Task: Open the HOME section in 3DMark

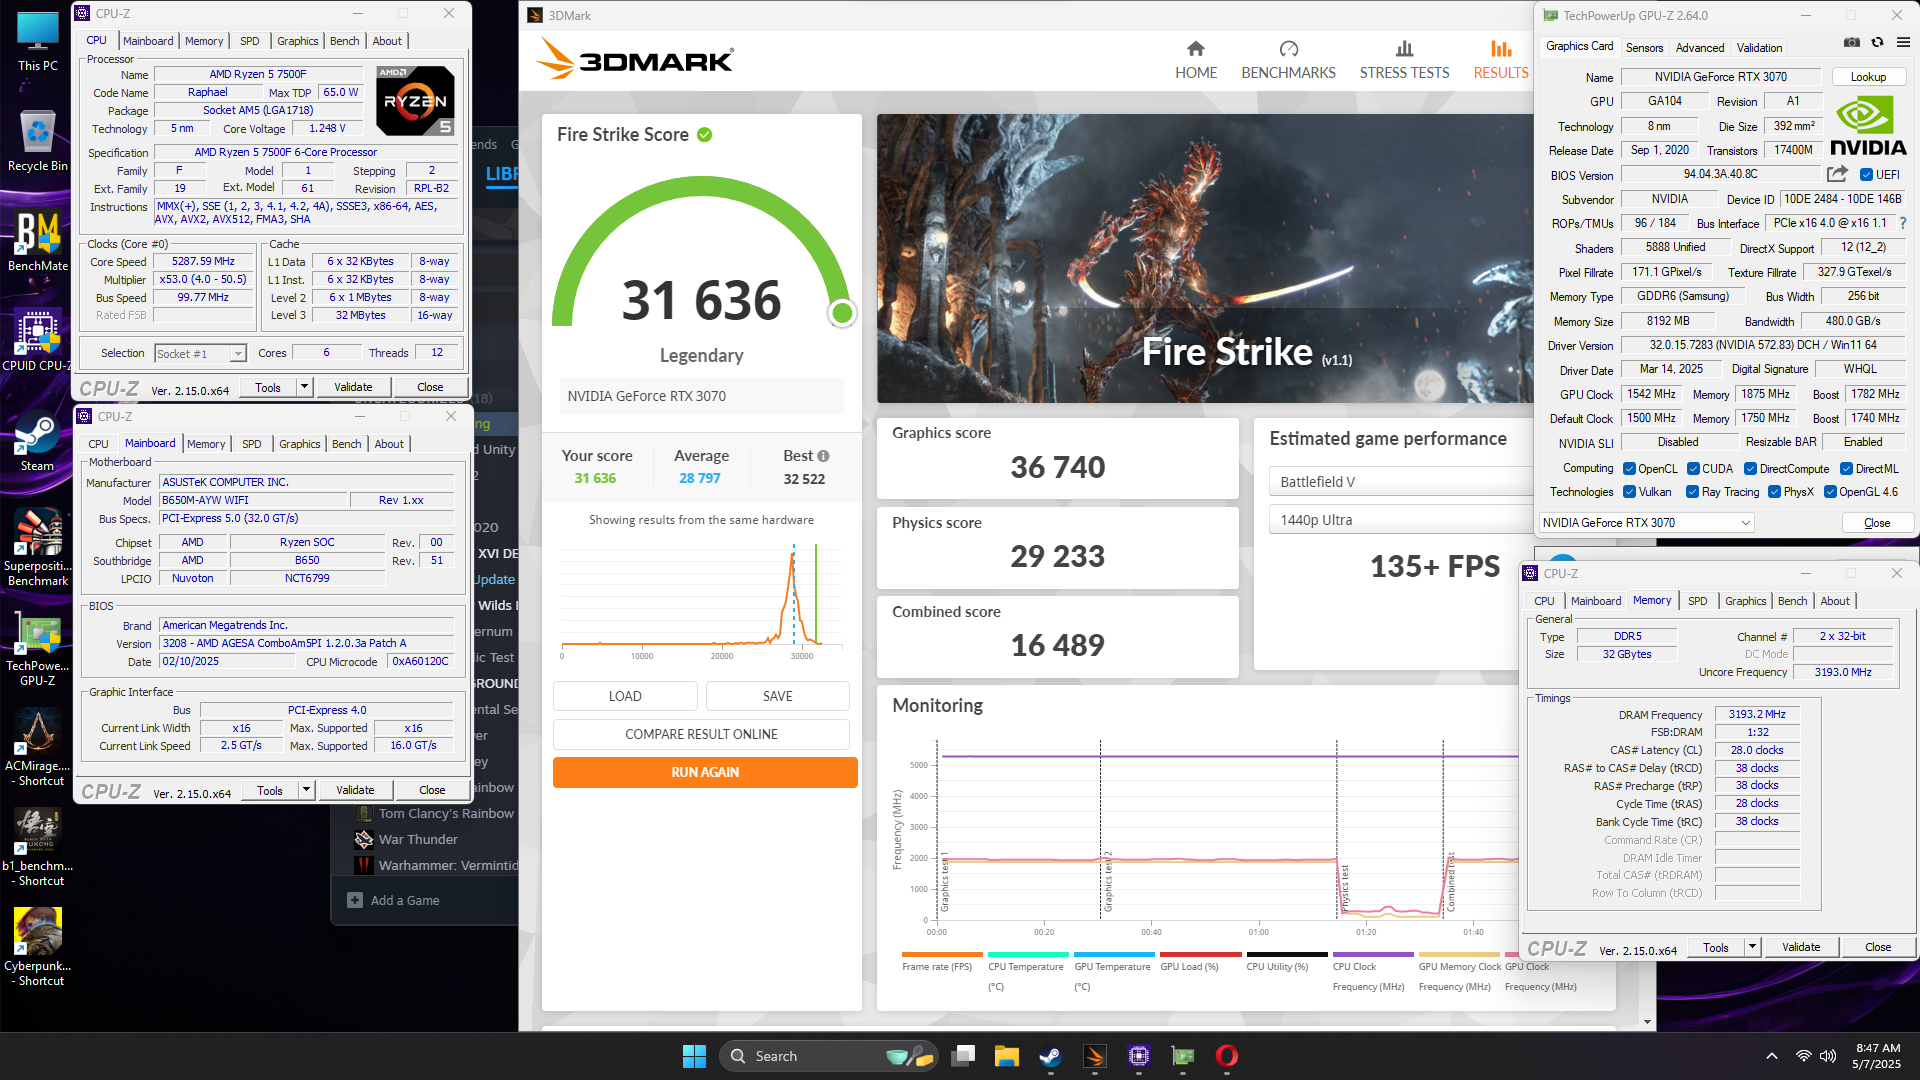Action: click(1196, 60)
